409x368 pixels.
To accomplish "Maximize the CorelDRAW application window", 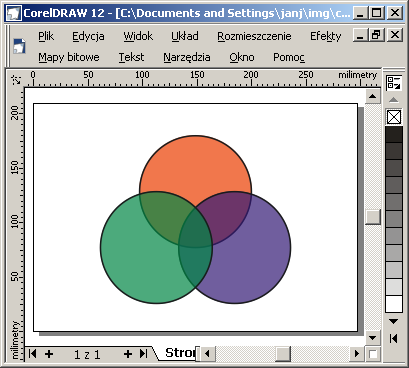I will point(377,13).
